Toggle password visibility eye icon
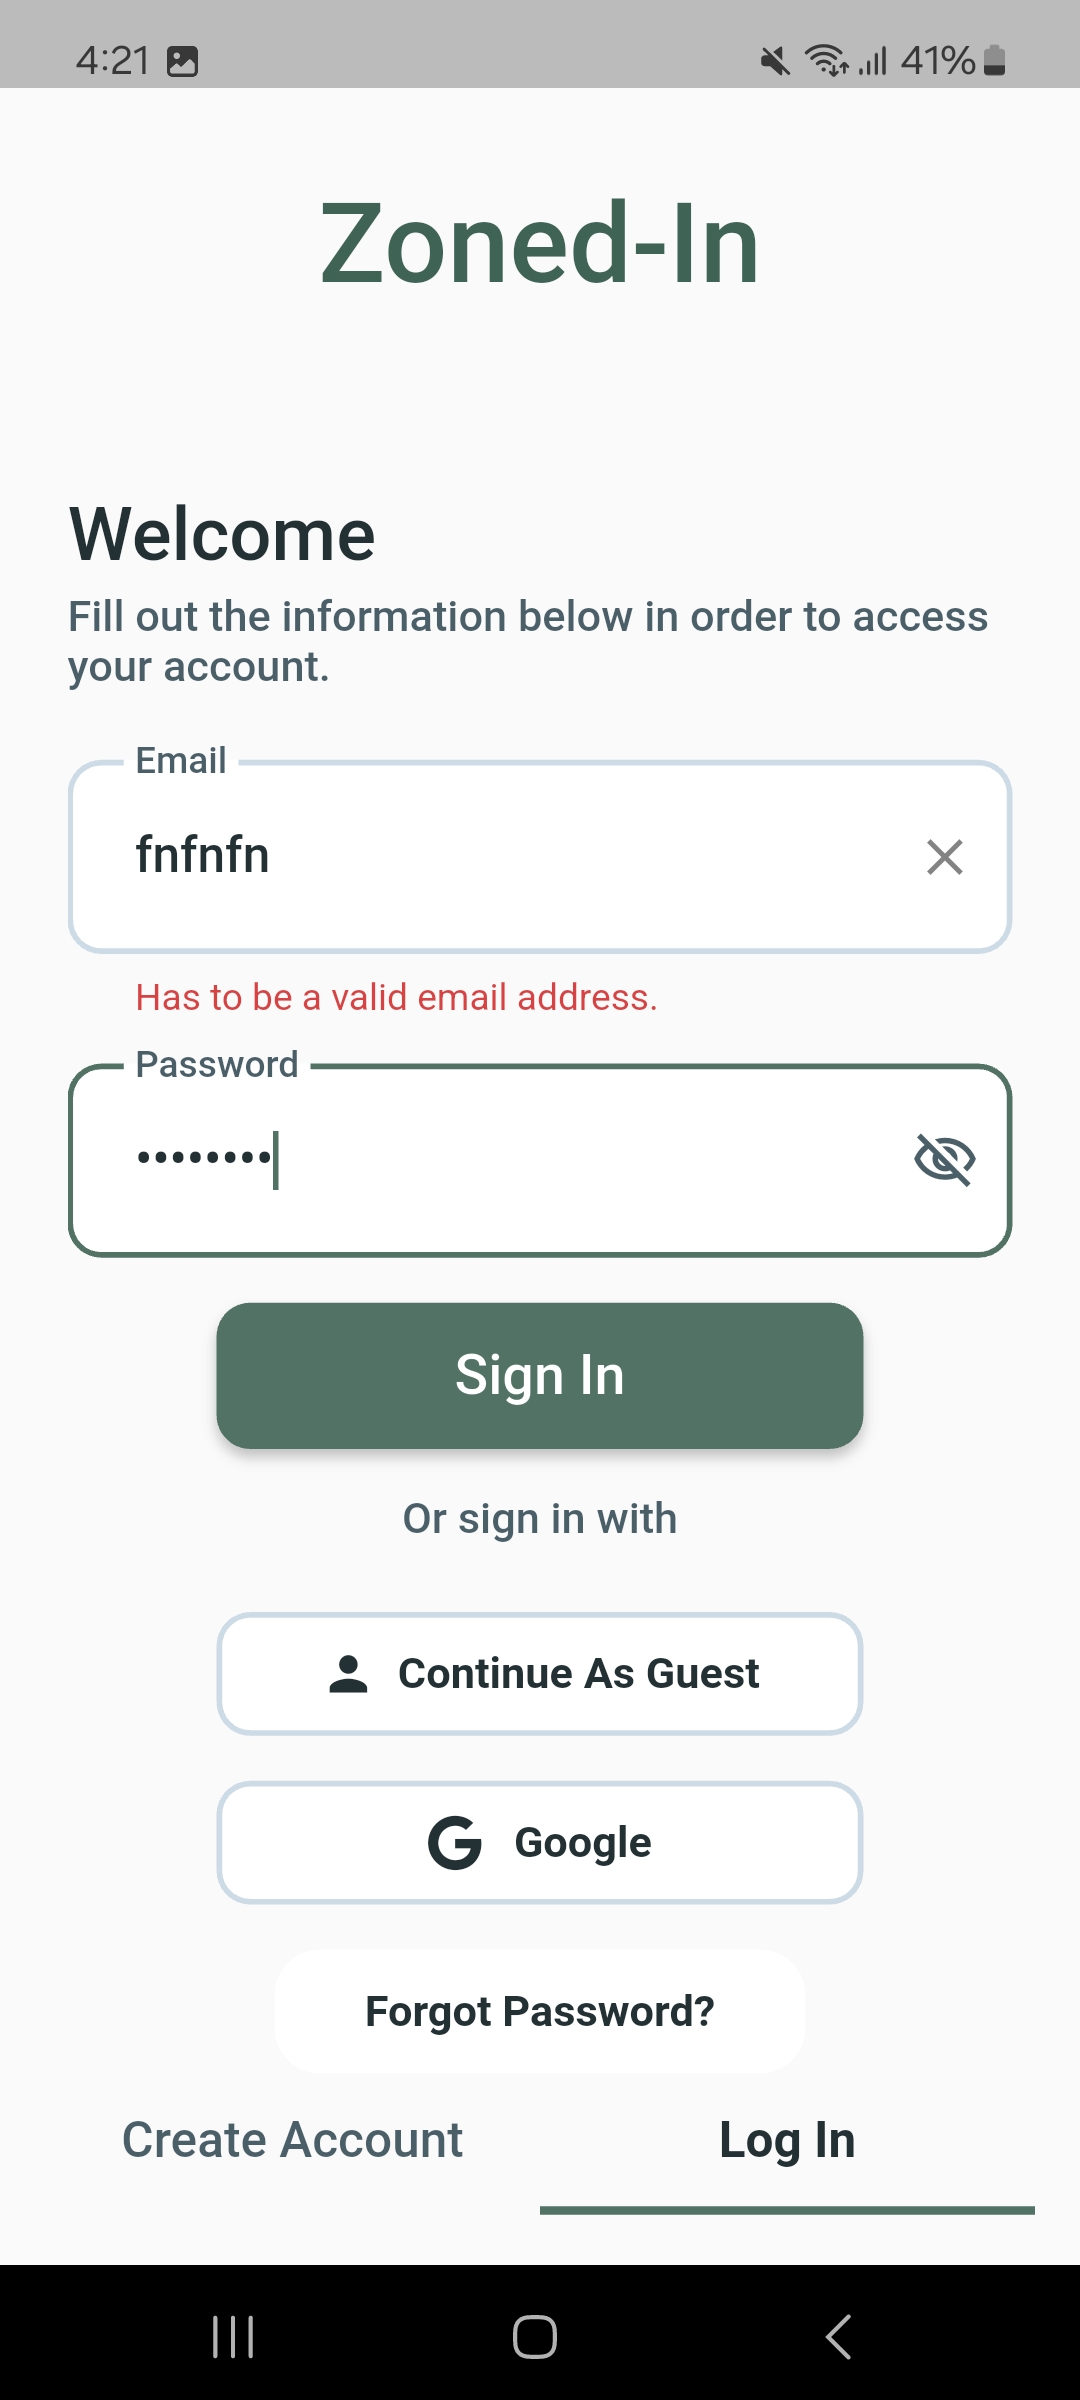The image size is (1080, 2400). (x=944, y=1160)
